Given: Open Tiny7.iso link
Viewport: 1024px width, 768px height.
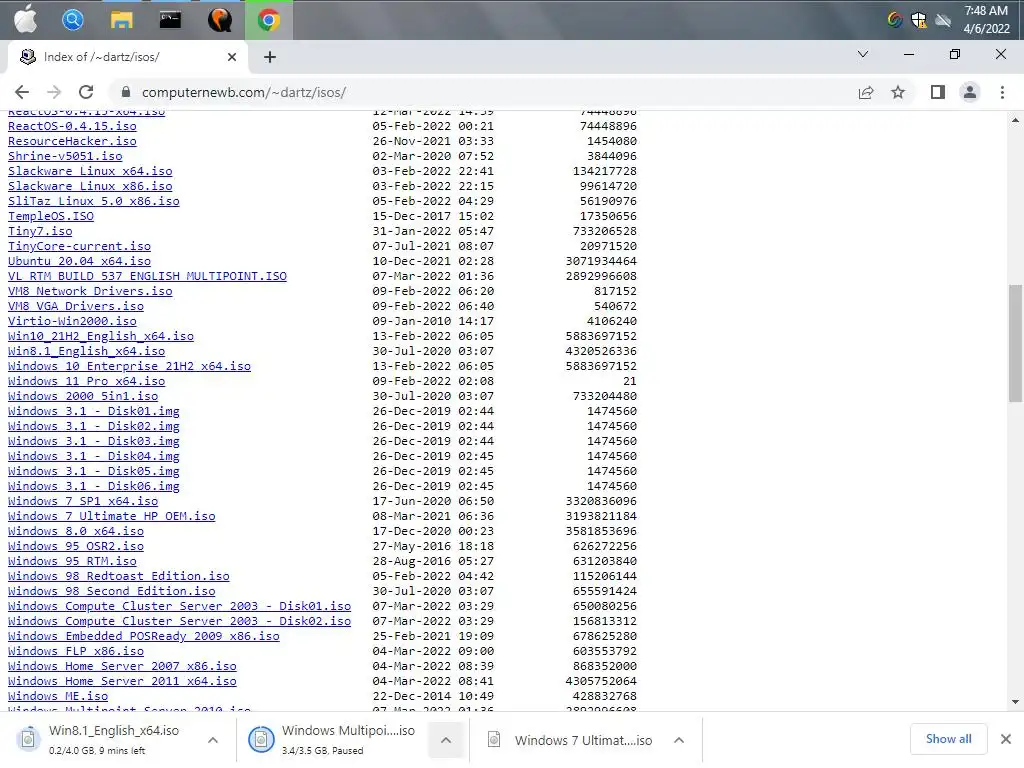Looking at the screenshot, I should click(x=40, y=231).
